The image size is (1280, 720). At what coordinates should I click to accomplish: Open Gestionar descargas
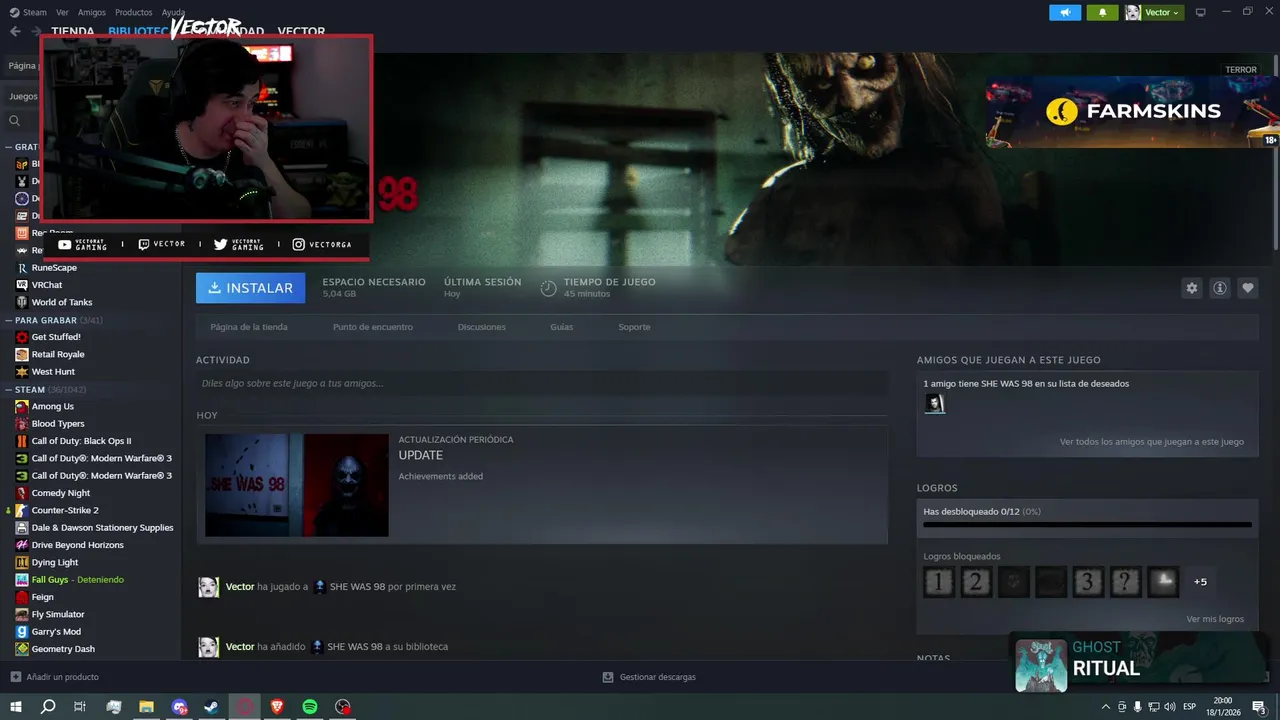tap(649, 677)
